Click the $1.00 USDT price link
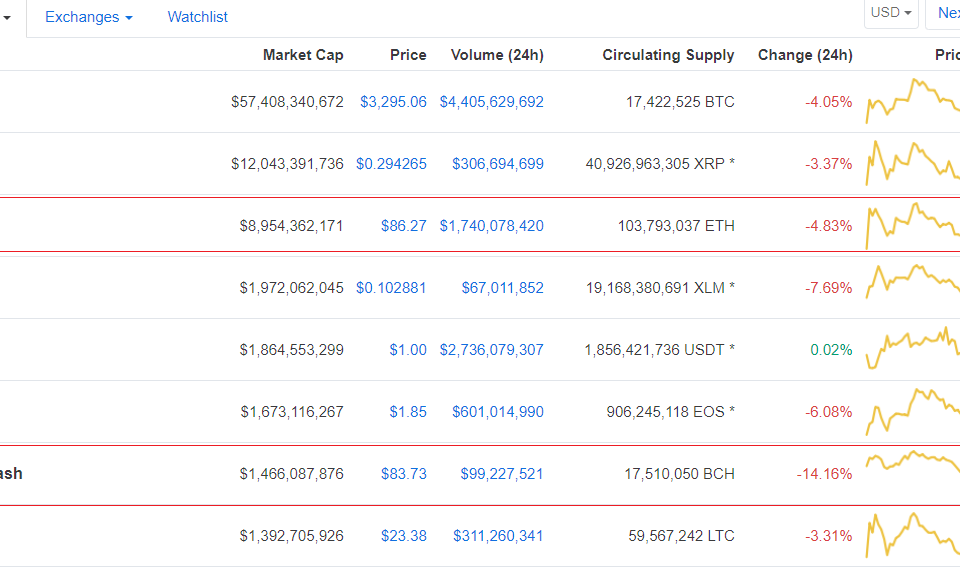The width and height of the screenshot is (960, 567). pos(408,350)
